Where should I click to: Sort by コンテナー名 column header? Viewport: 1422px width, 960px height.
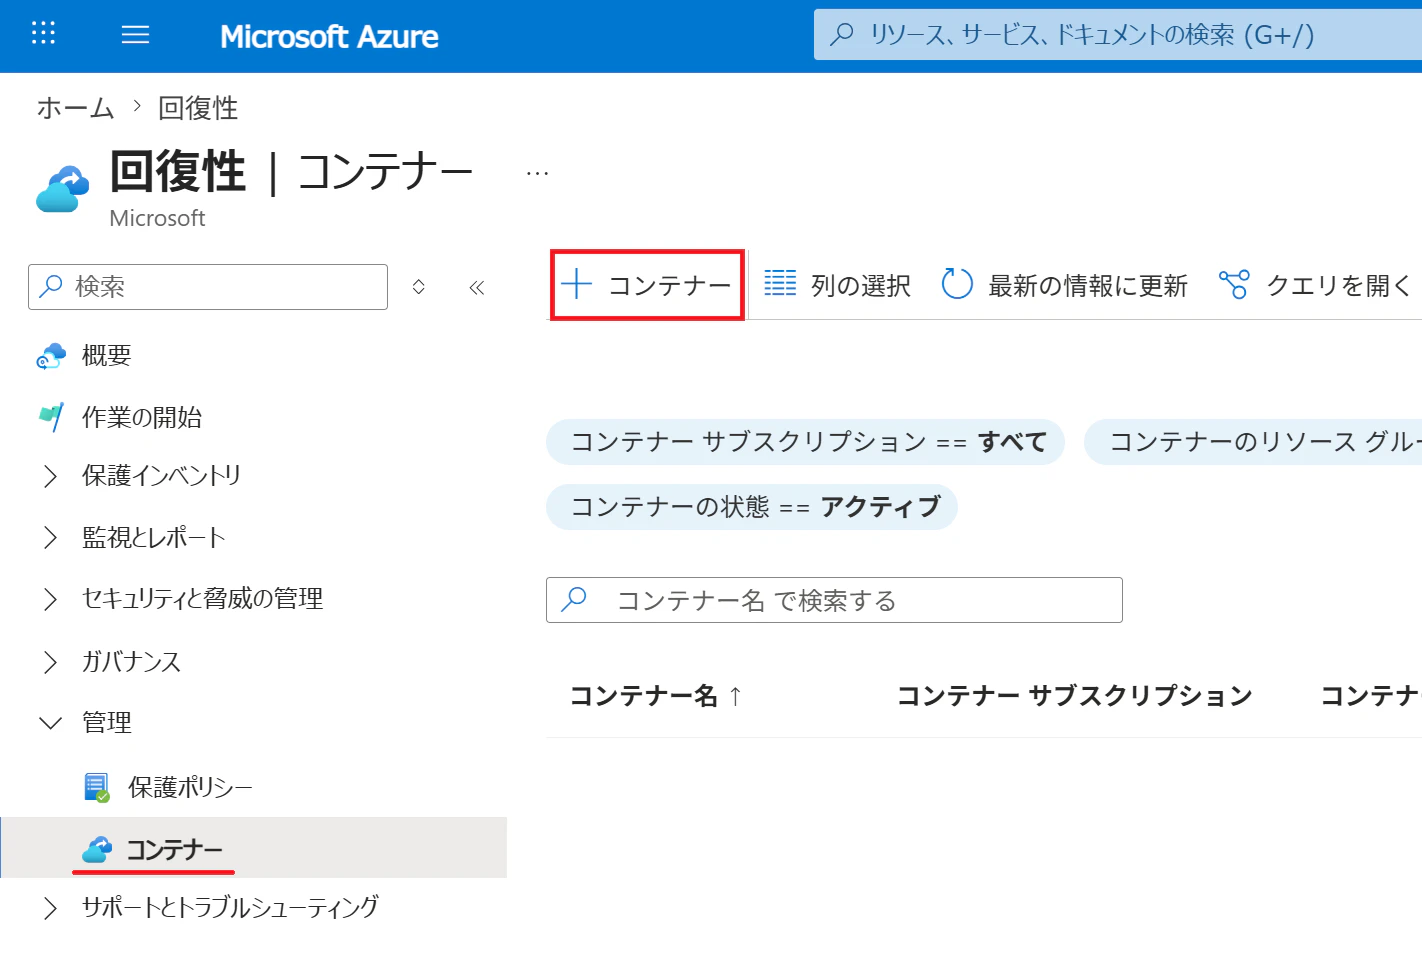[644, 696]
